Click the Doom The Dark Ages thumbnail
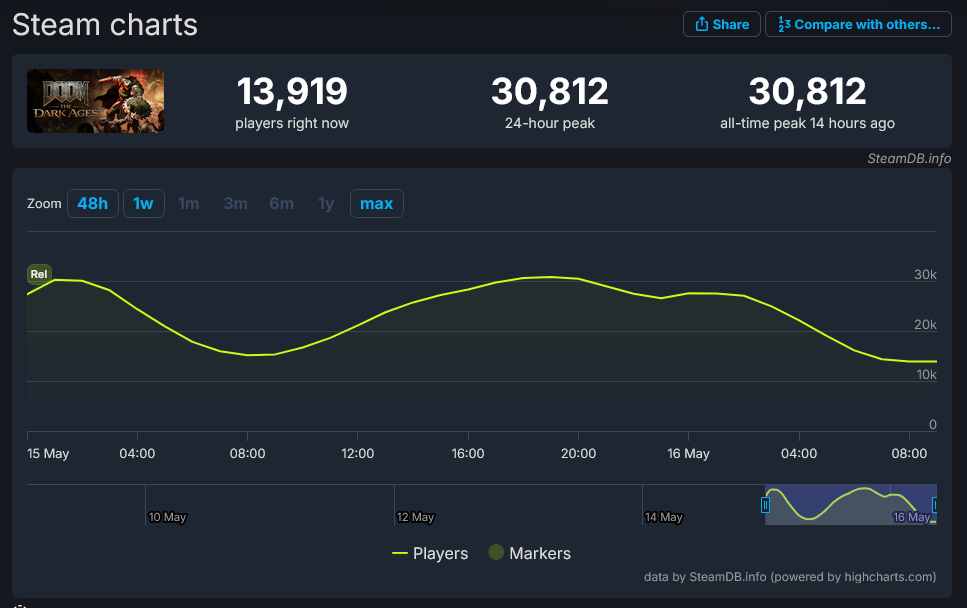The width and height of the screenshot is (967, 608). coord(96,101)
